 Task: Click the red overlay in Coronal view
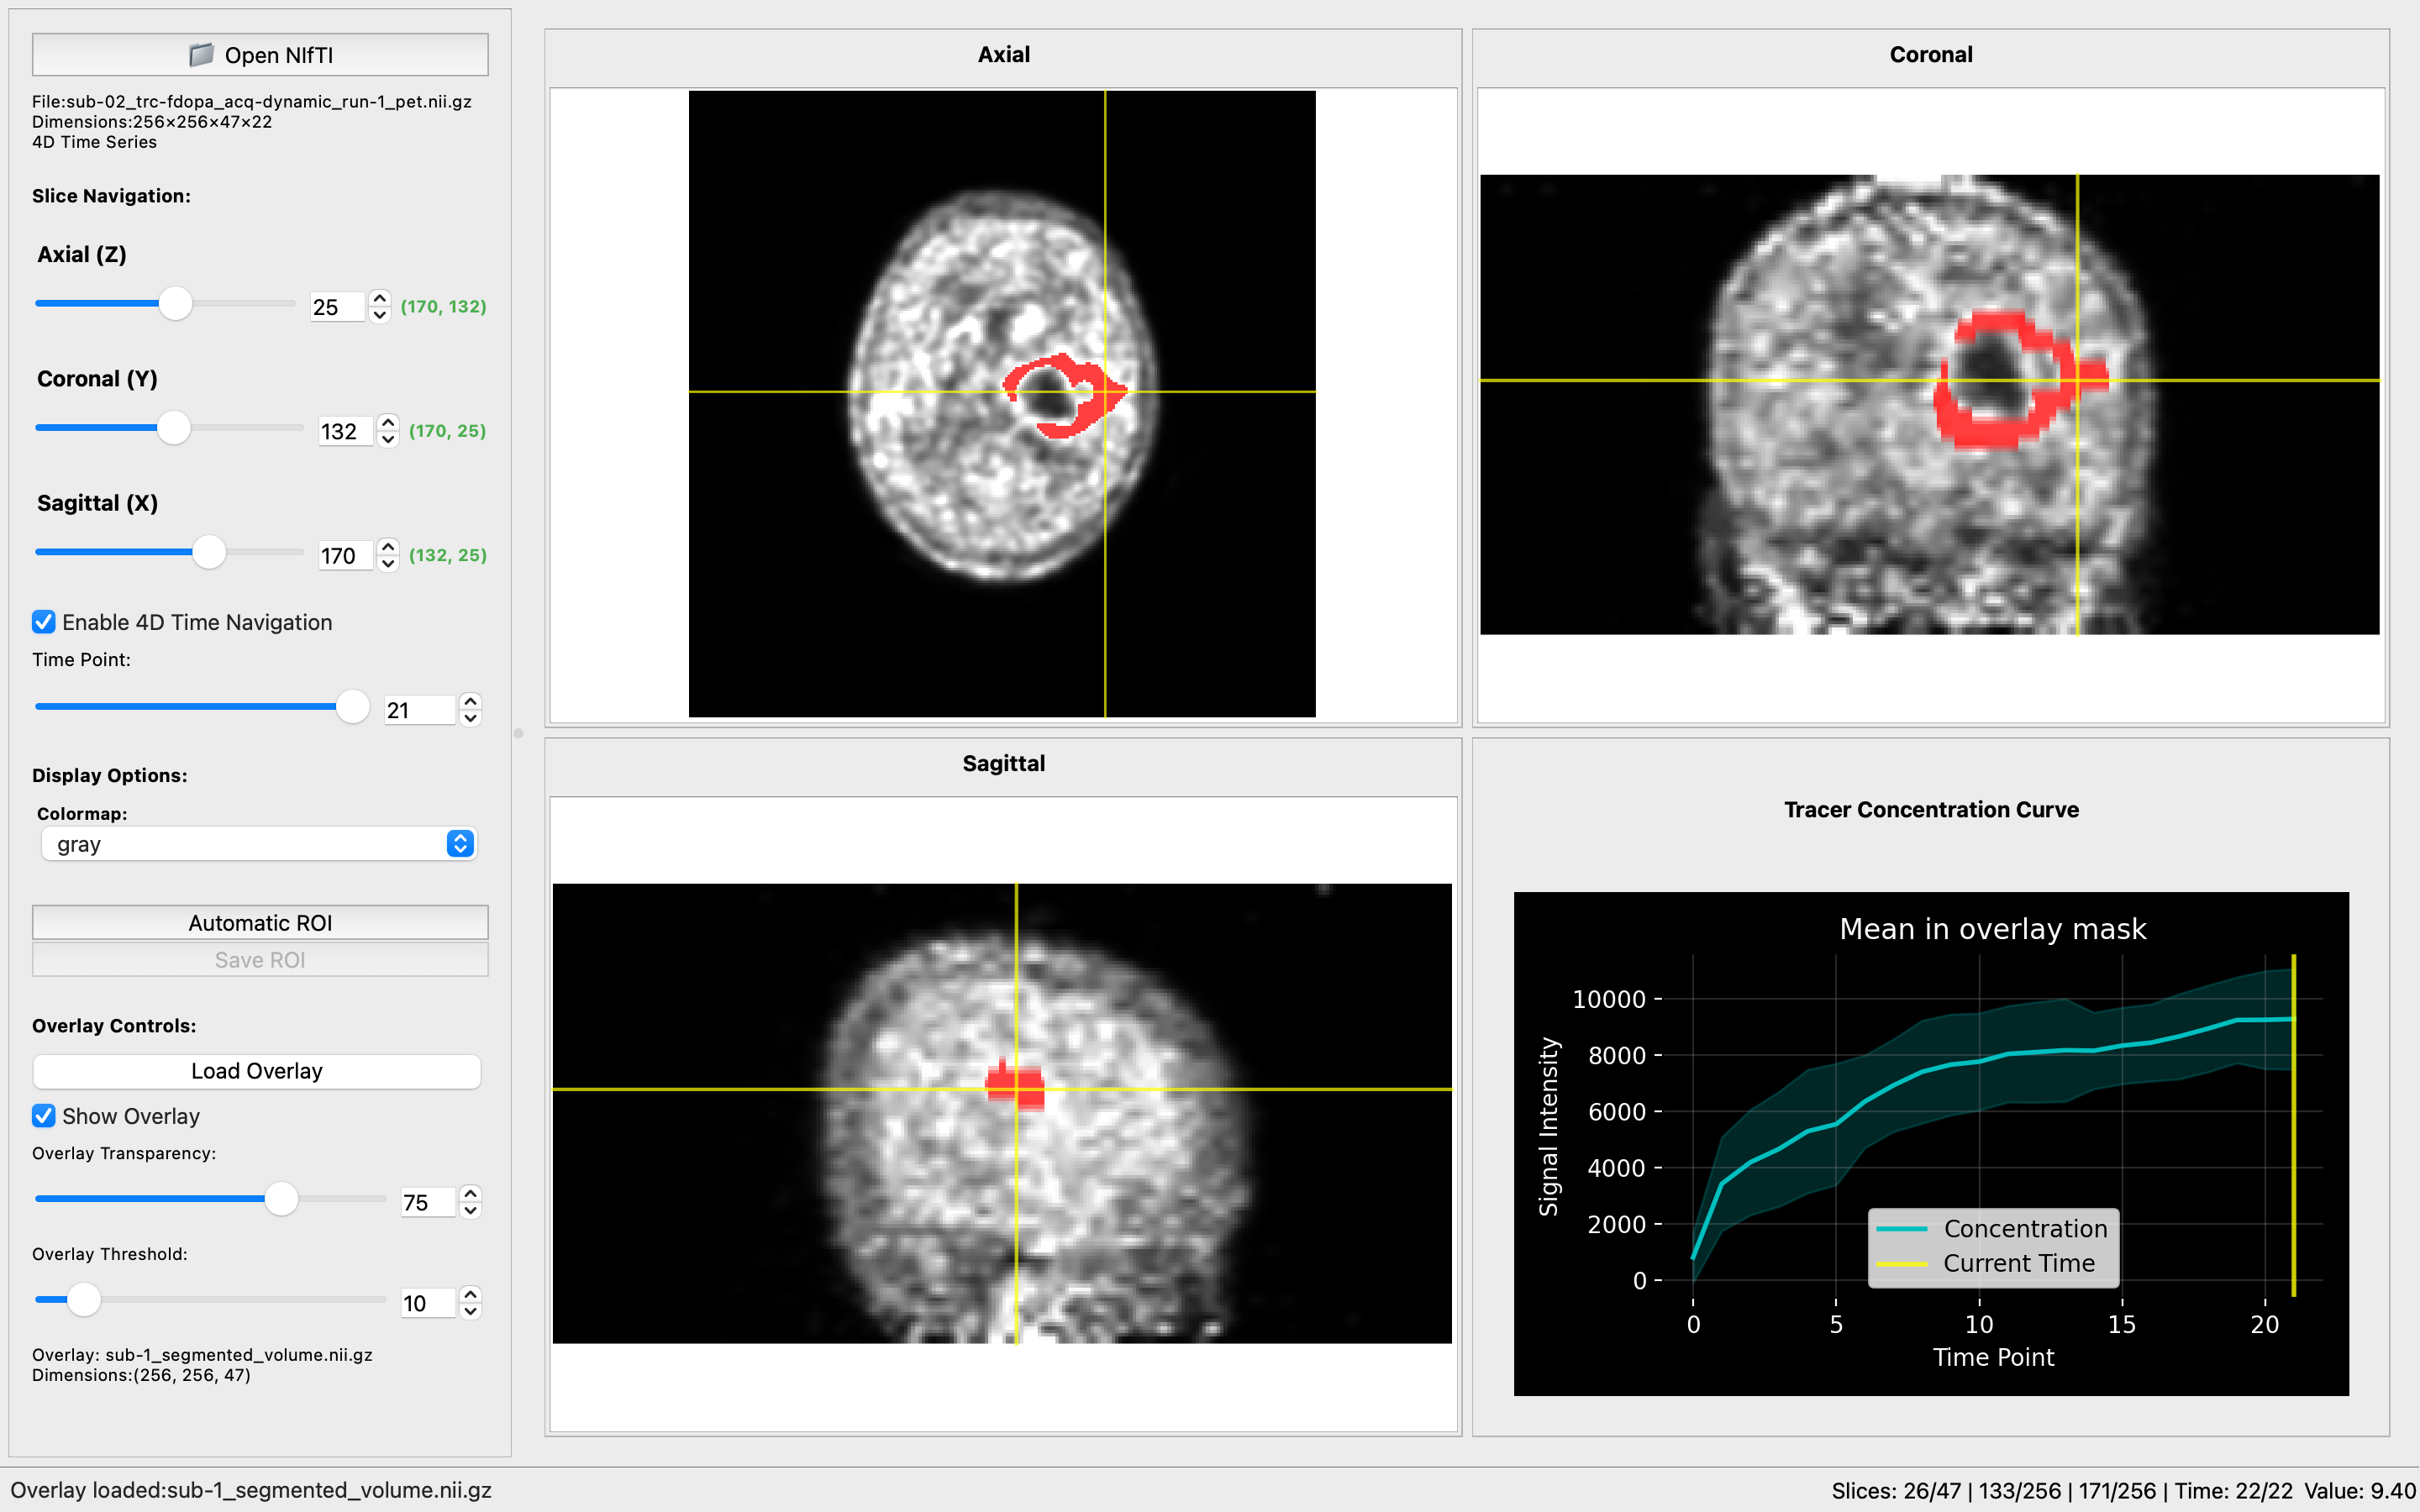click(x=1985, y=433)
